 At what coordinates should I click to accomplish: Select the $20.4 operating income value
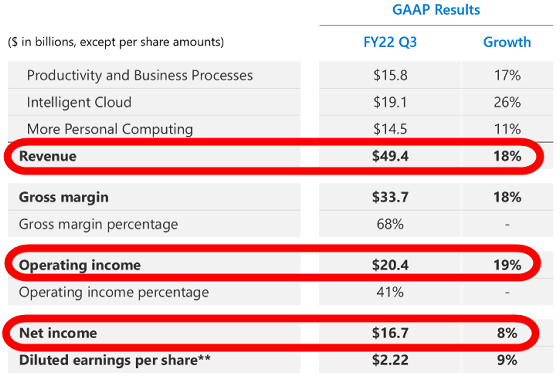[x=390, y=265]
